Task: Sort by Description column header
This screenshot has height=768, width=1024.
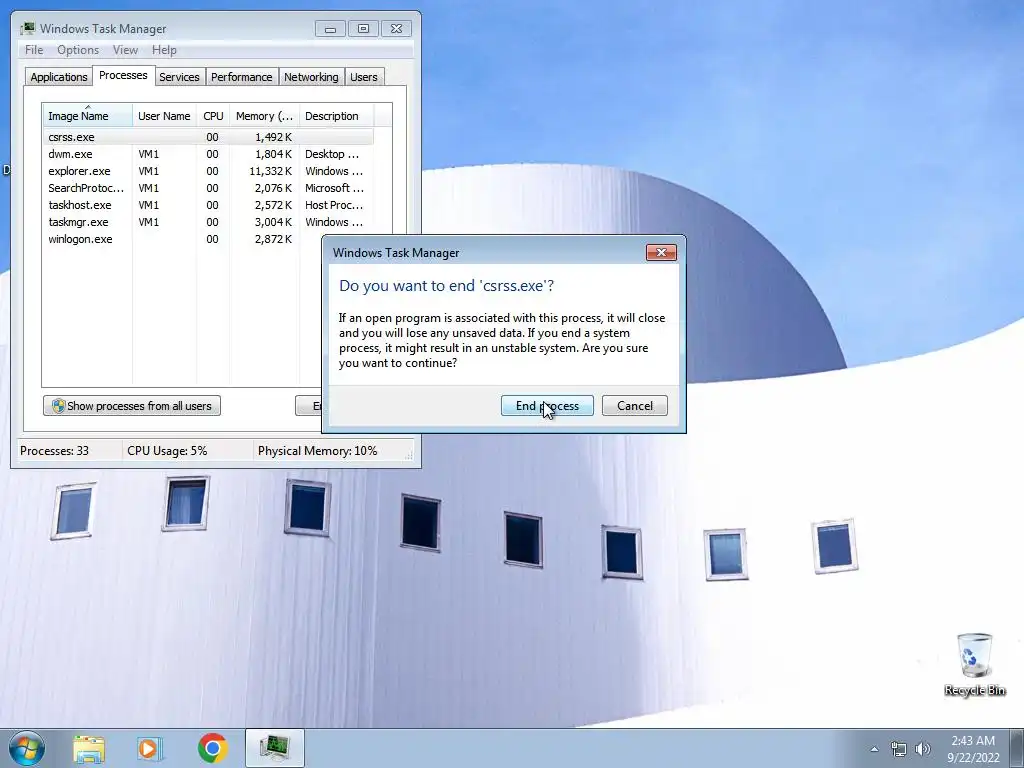Action: pos(336,116)
